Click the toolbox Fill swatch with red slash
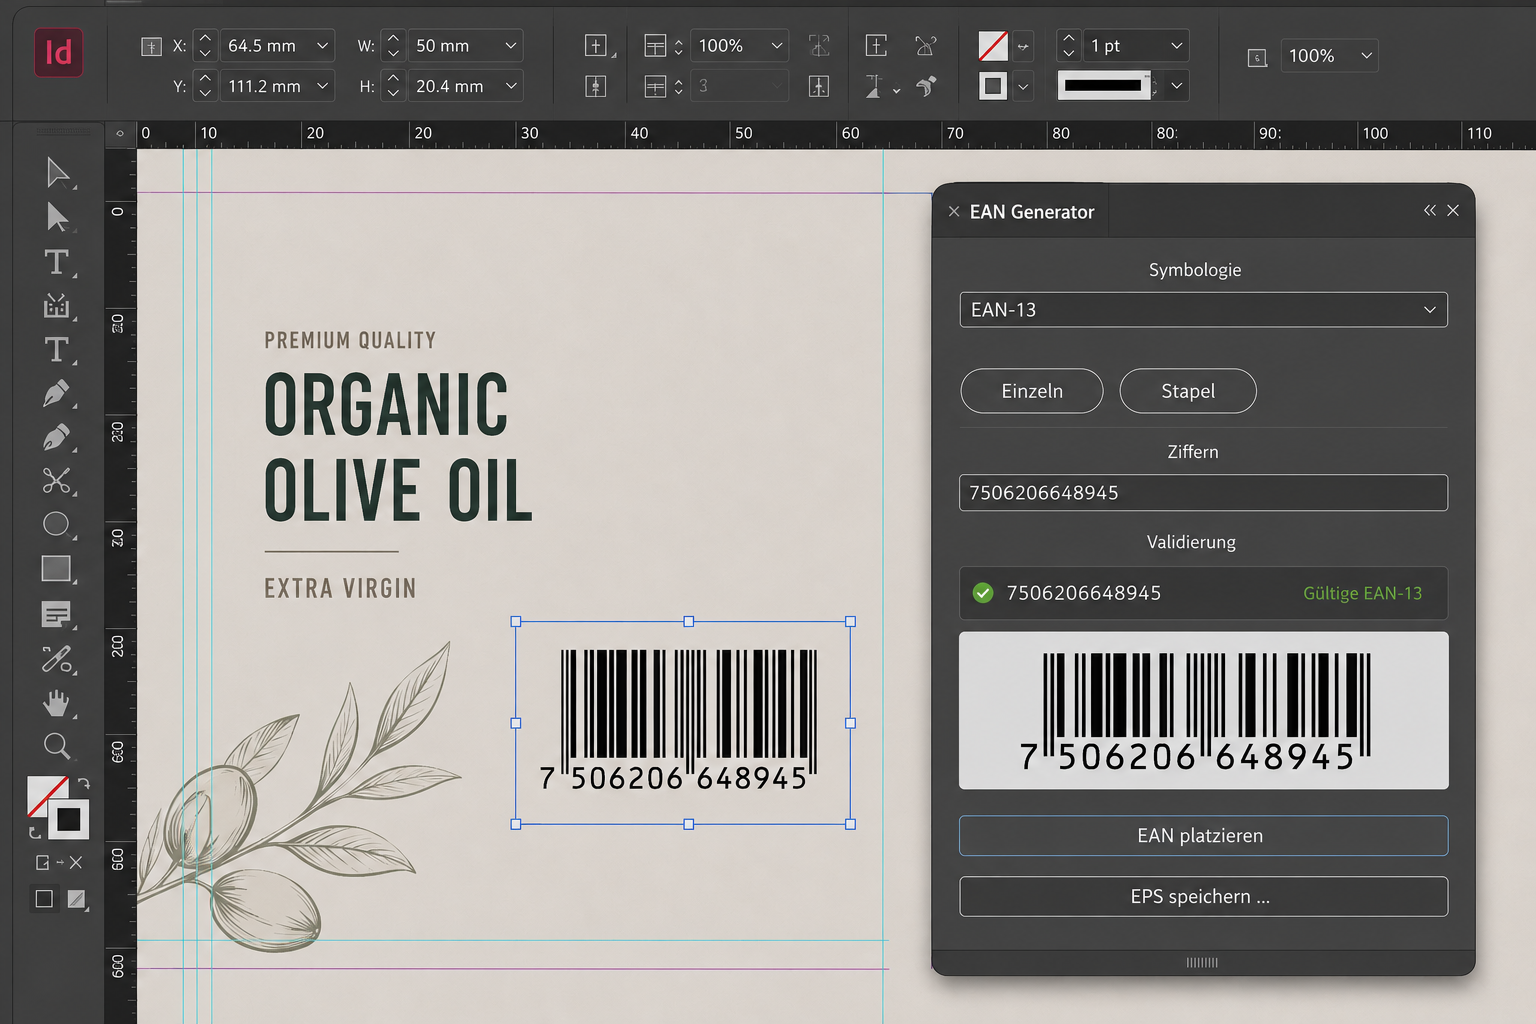 [43, 794]
